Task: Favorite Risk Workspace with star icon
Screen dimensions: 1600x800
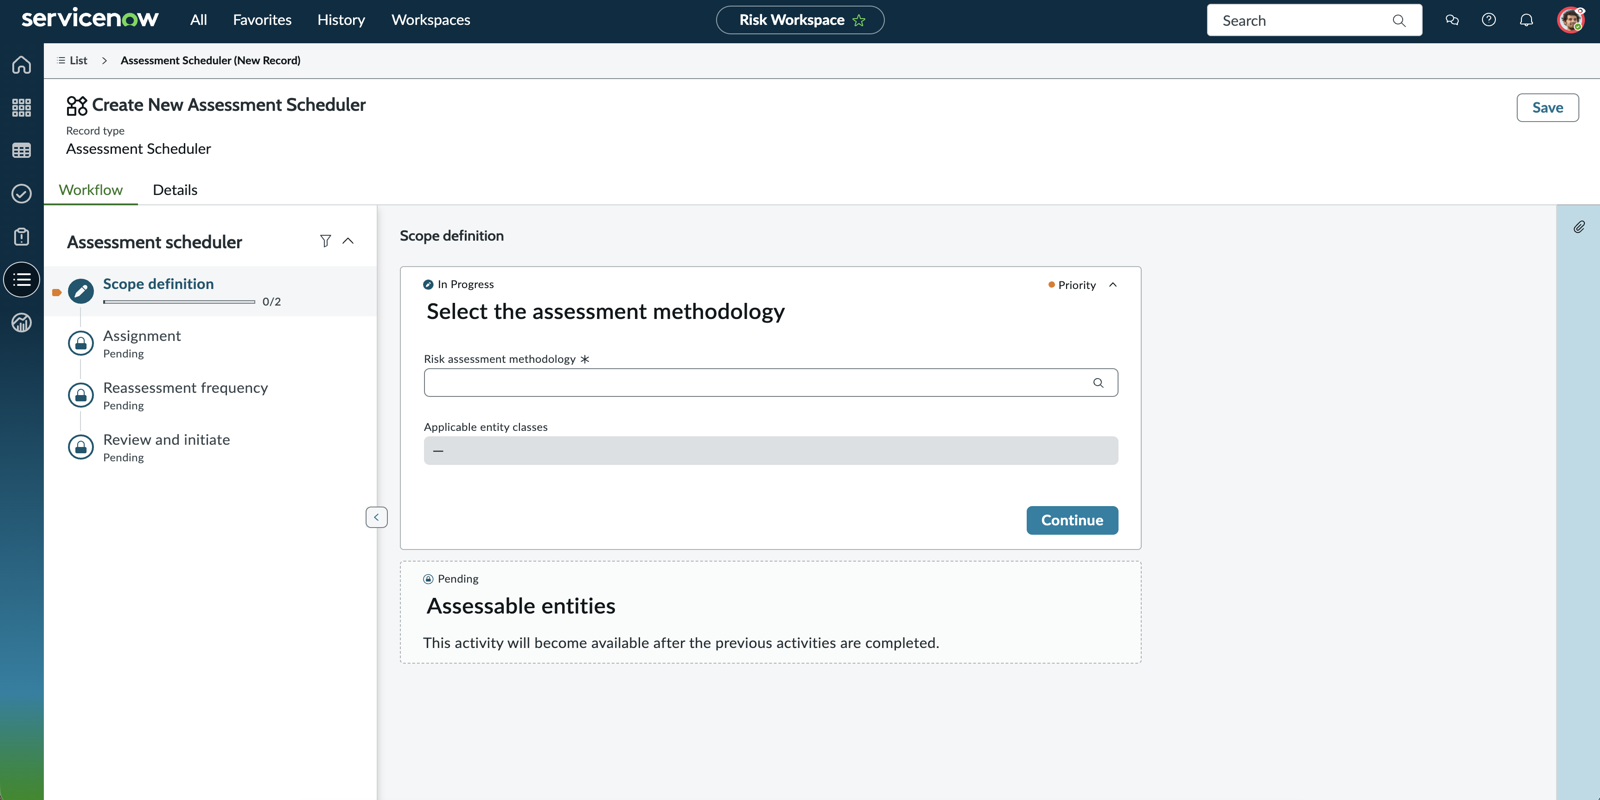Action: tap(859, 20)
